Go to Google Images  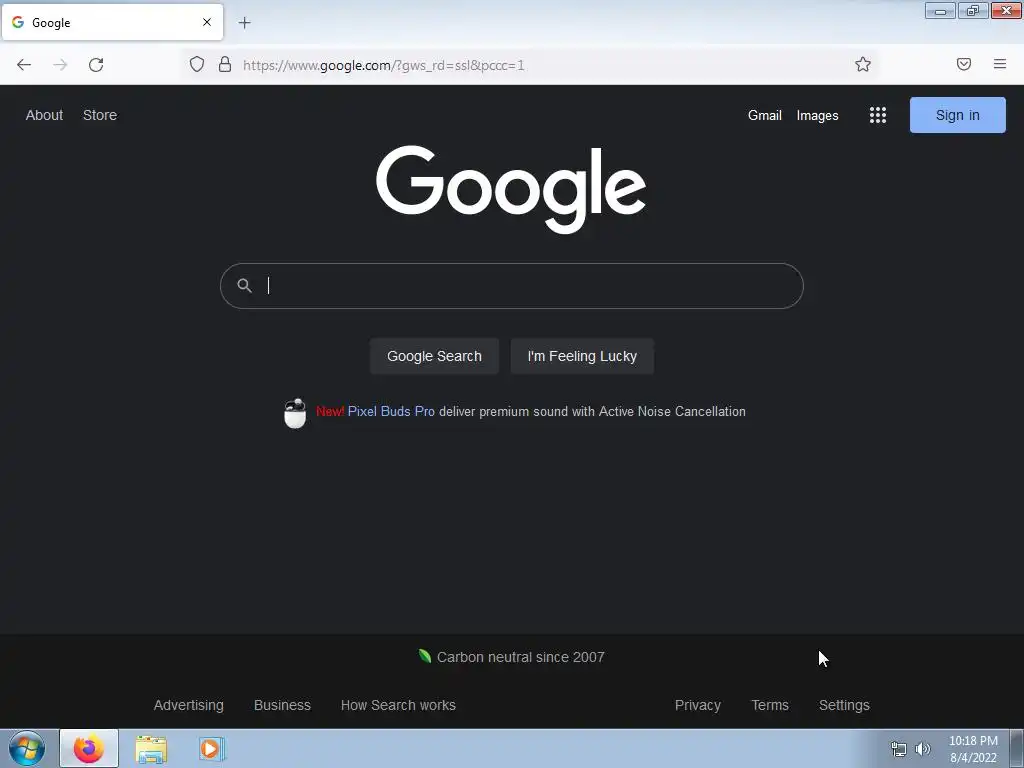(x=817, y=116)
